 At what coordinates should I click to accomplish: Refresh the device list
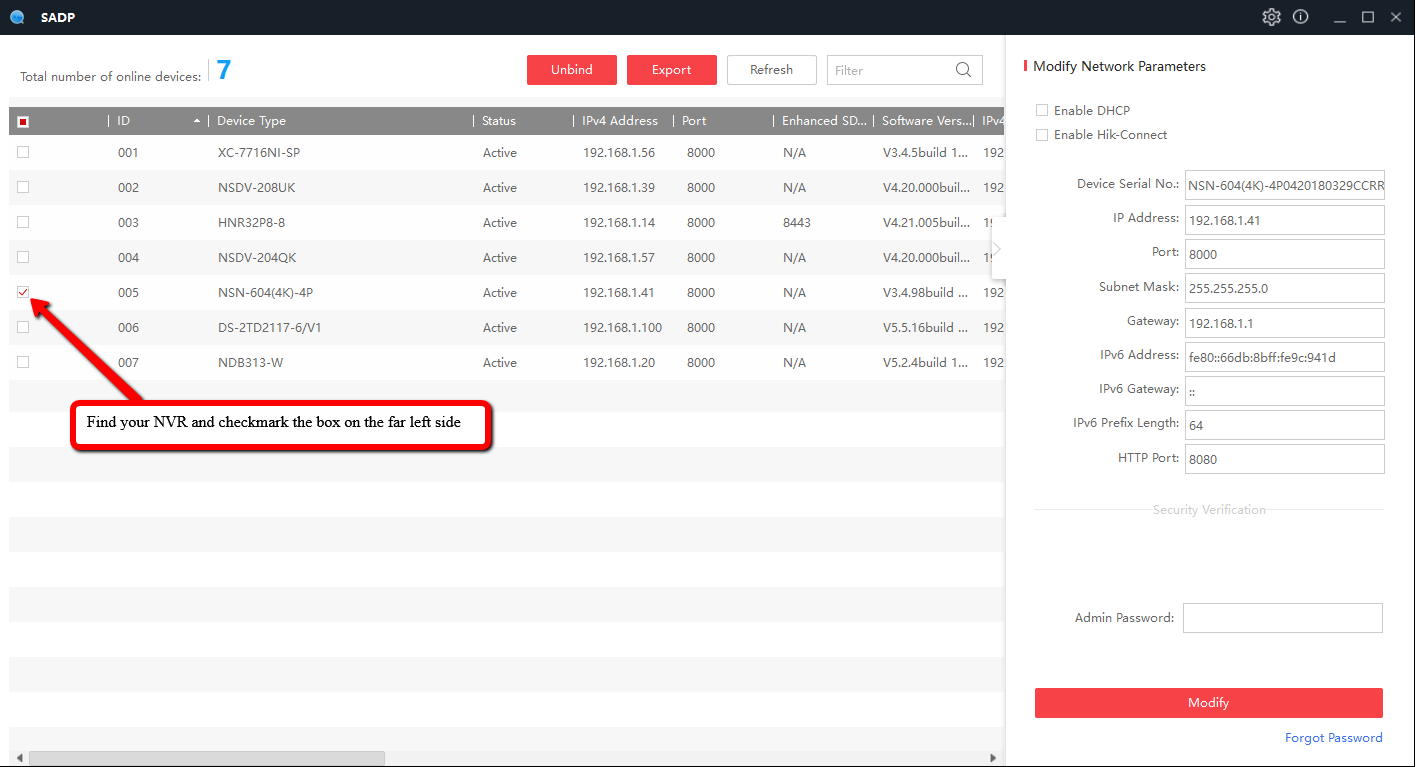772,70
